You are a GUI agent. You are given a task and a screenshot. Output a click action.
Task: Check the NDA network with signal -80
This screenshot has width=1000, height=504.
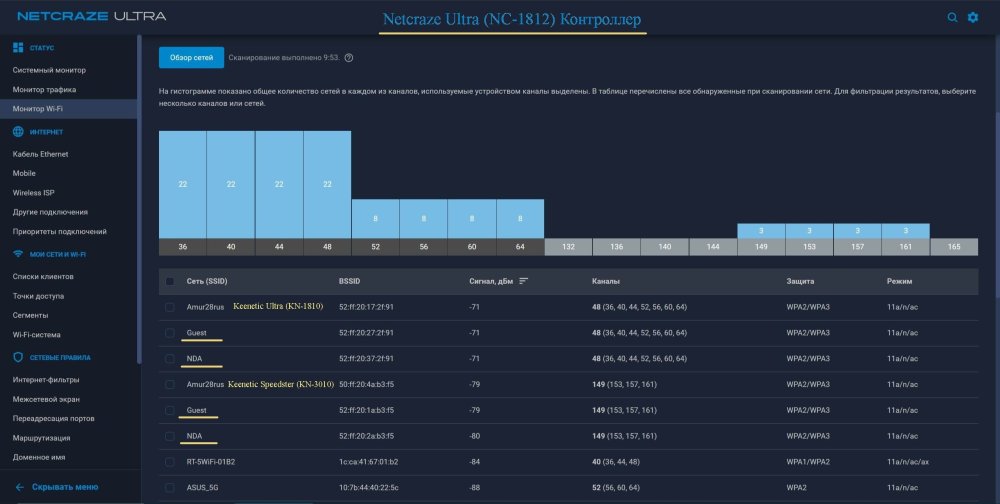pos(170,436)
